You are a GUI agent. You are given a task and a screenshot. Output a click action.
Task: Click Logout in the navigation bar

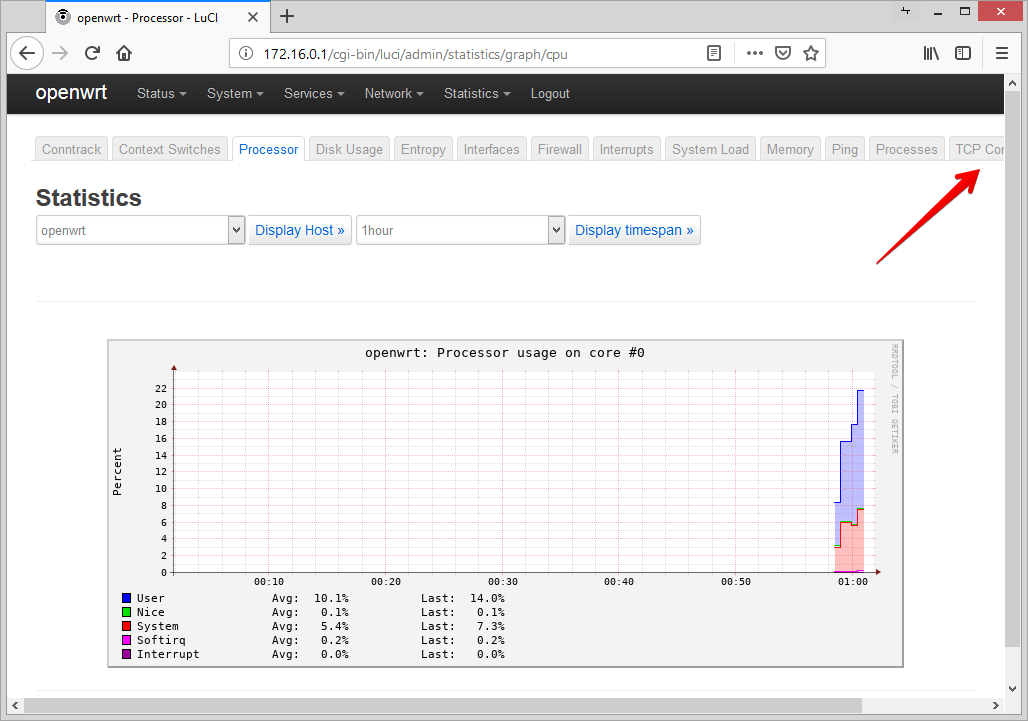point(549,94)
